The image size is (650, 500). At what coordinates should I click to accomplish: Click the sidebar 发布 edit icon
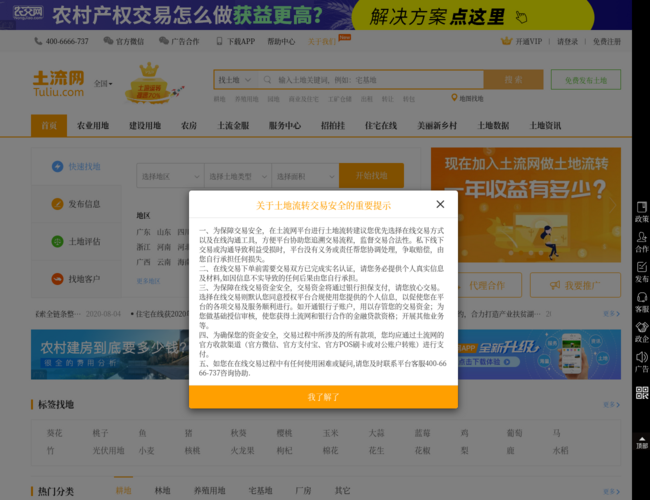tap(642, 267)
